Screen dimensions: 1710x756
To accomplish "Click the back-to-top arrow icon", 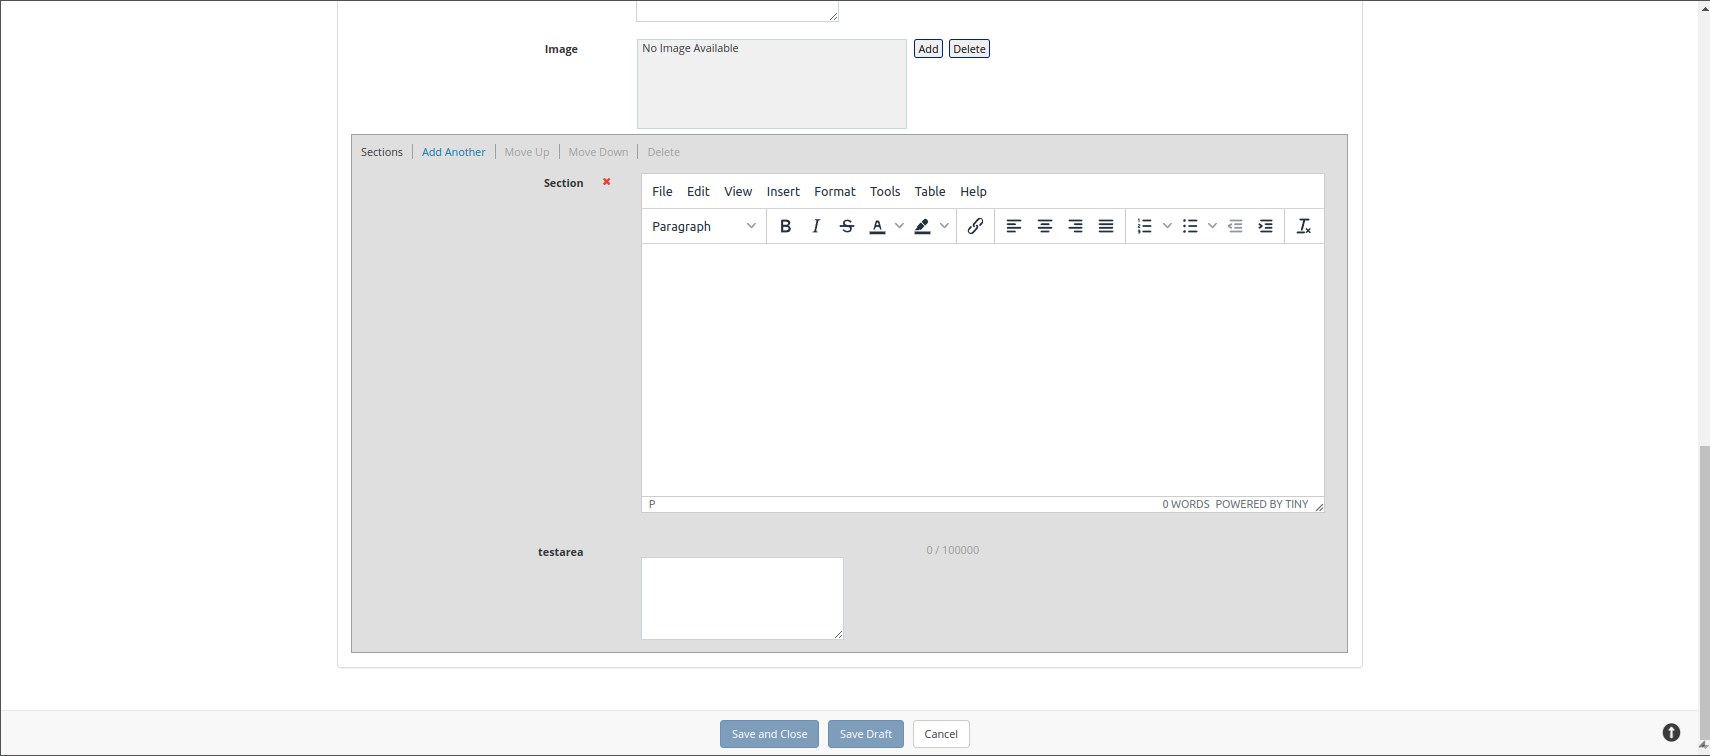I will (1671, 733).
